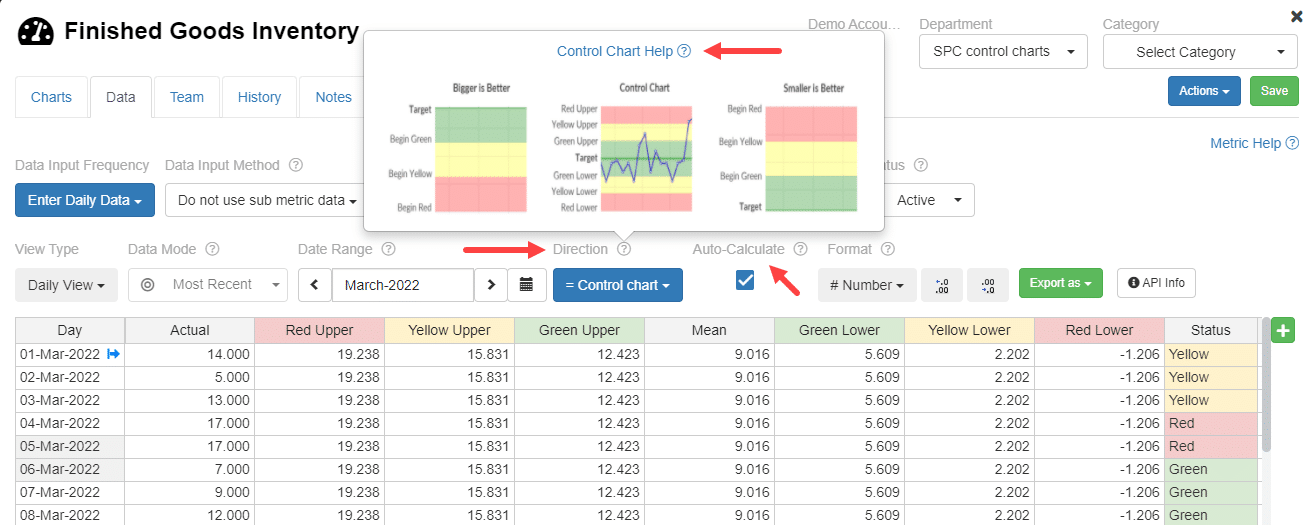Click the green plus add column button
The image size is (1310, 525).
pyautogui.click(x=1283, y=330)
